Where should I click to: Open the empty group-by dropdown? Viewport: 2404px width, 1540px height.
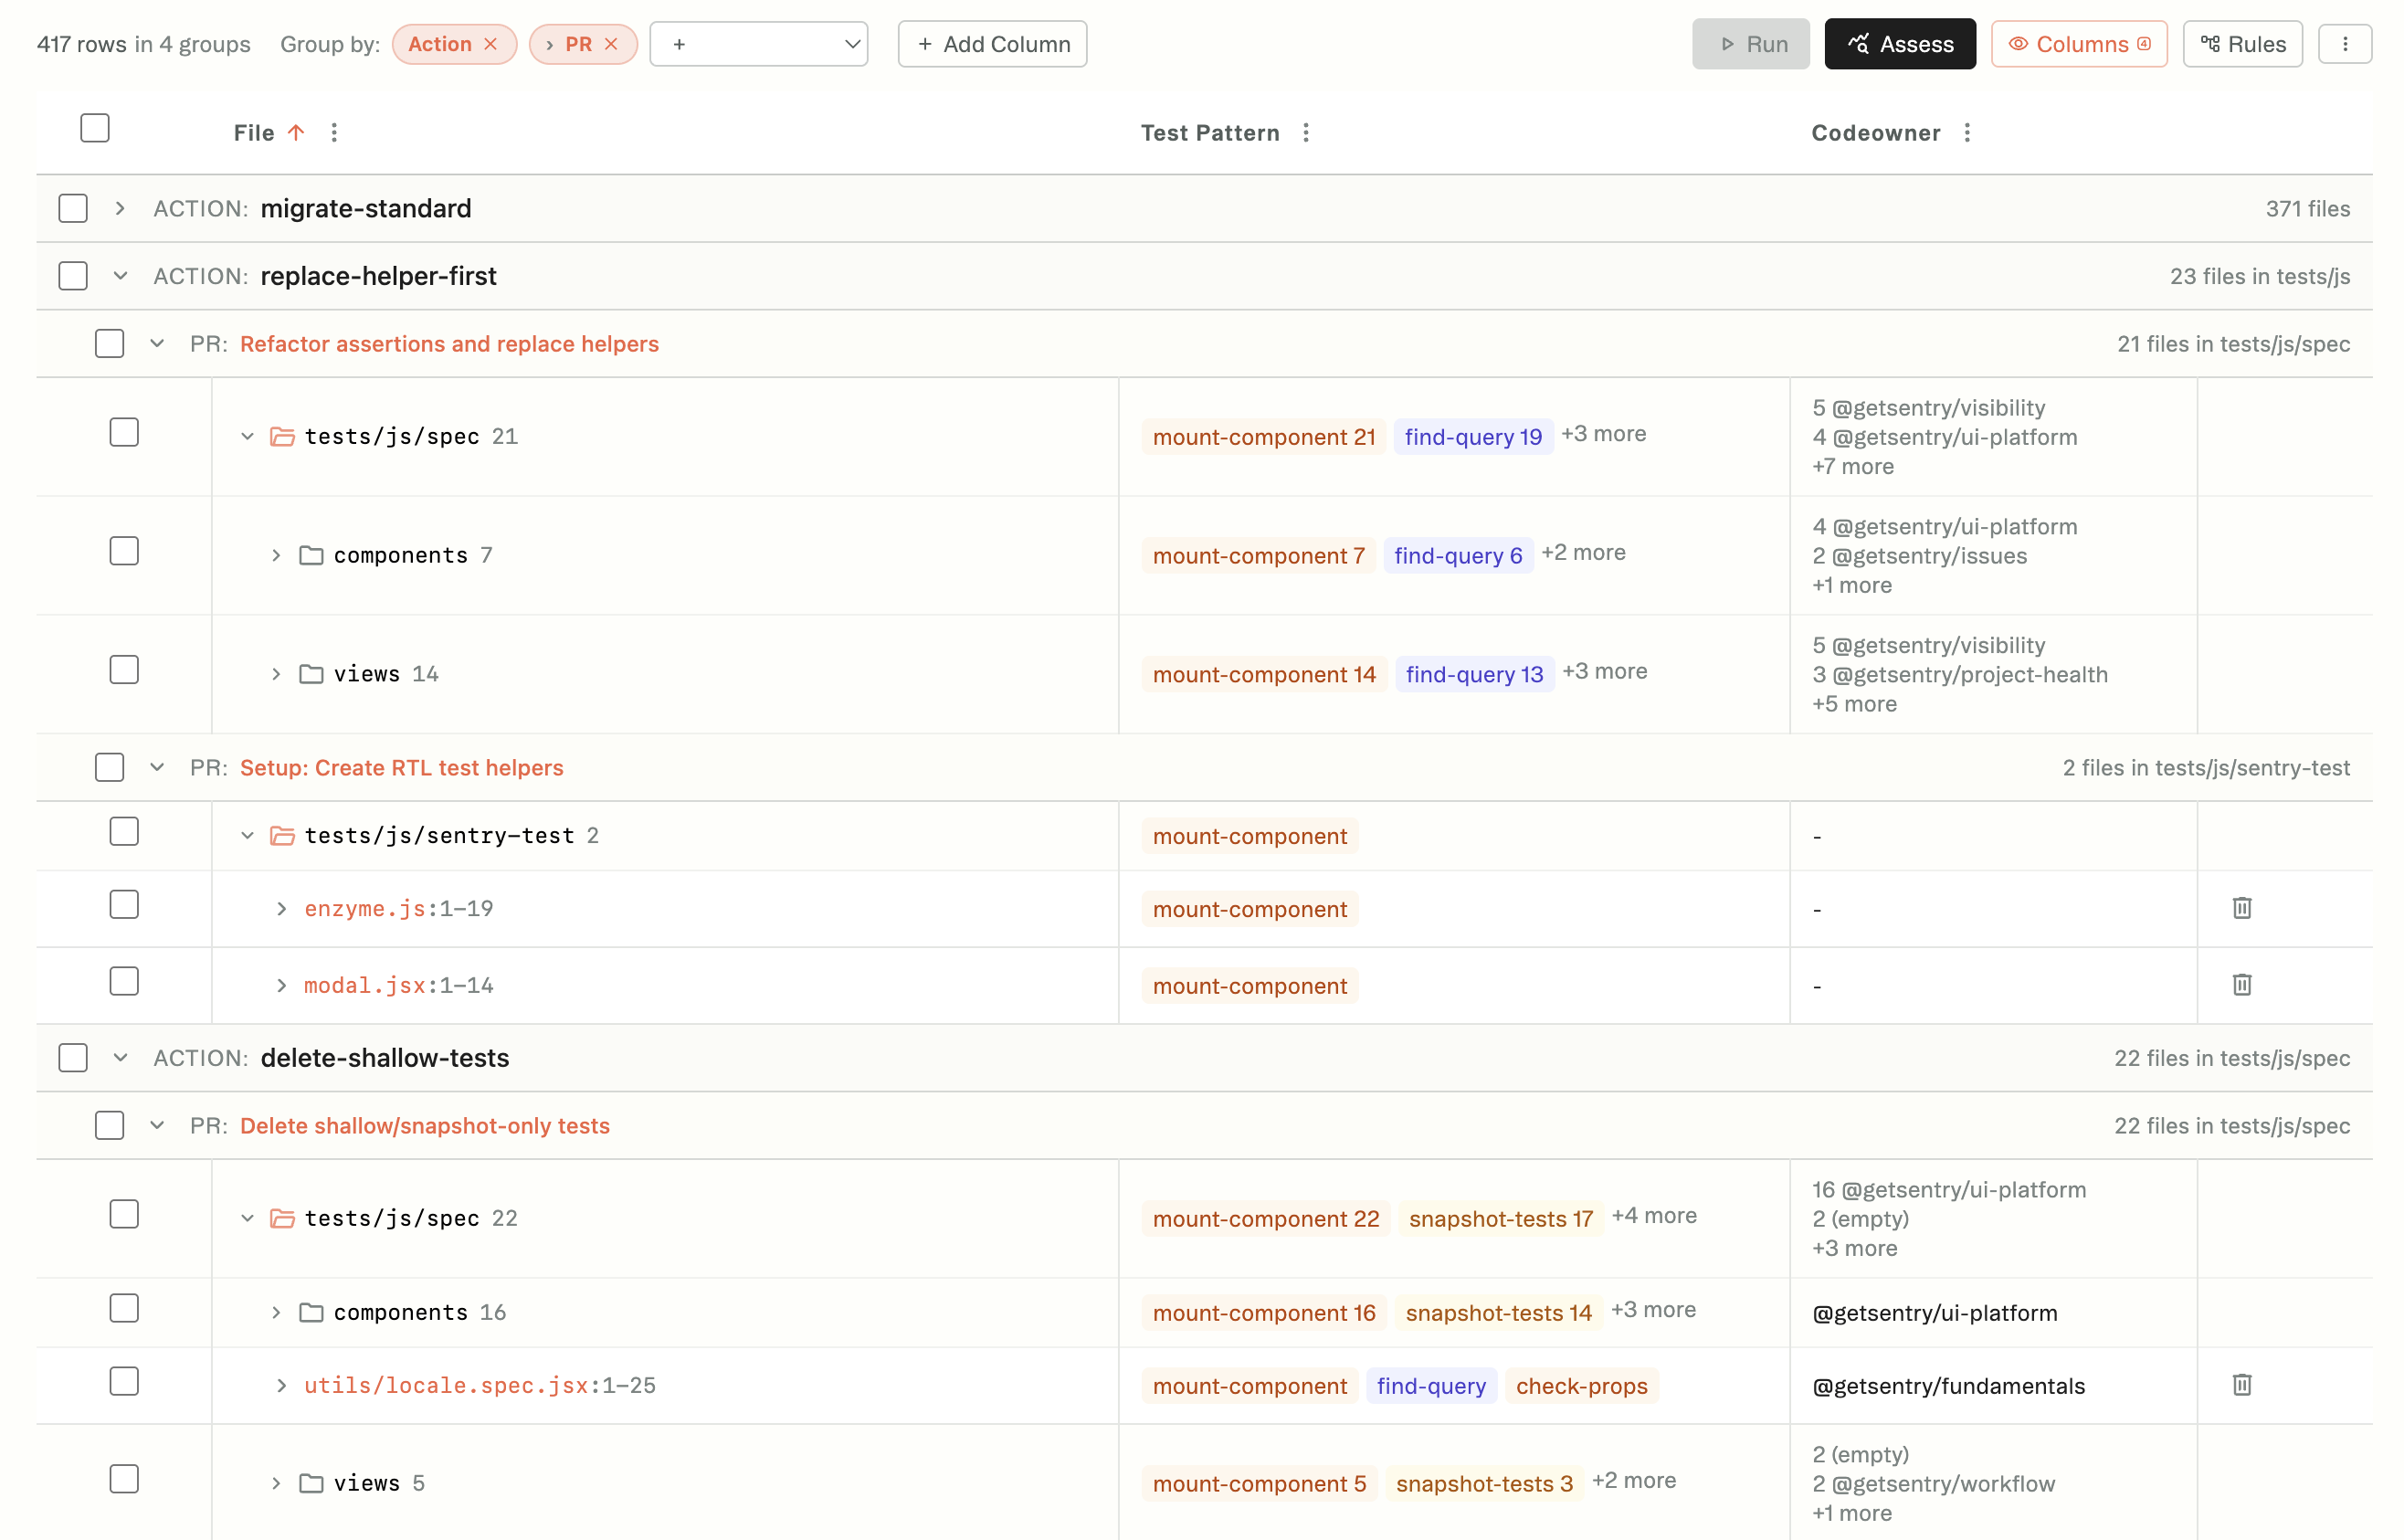[759, 43]
